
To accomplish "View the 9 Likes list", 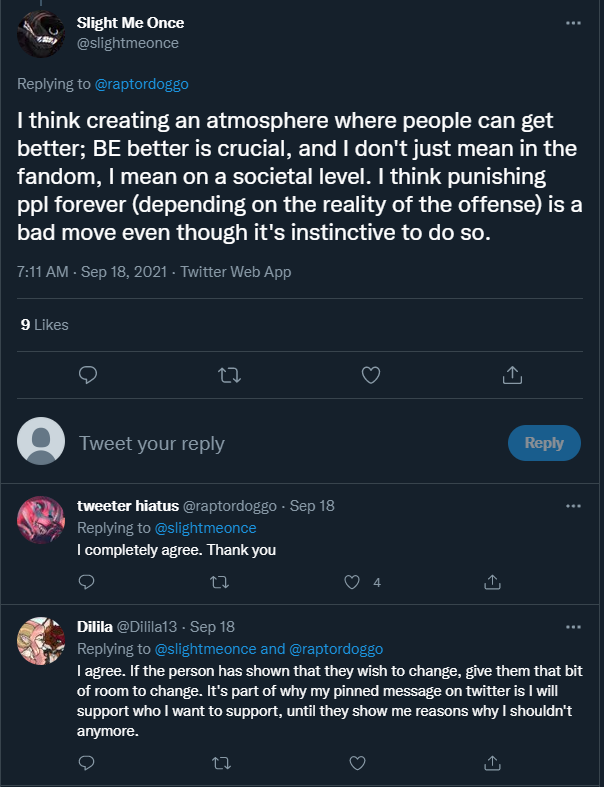I will [45, 325].
